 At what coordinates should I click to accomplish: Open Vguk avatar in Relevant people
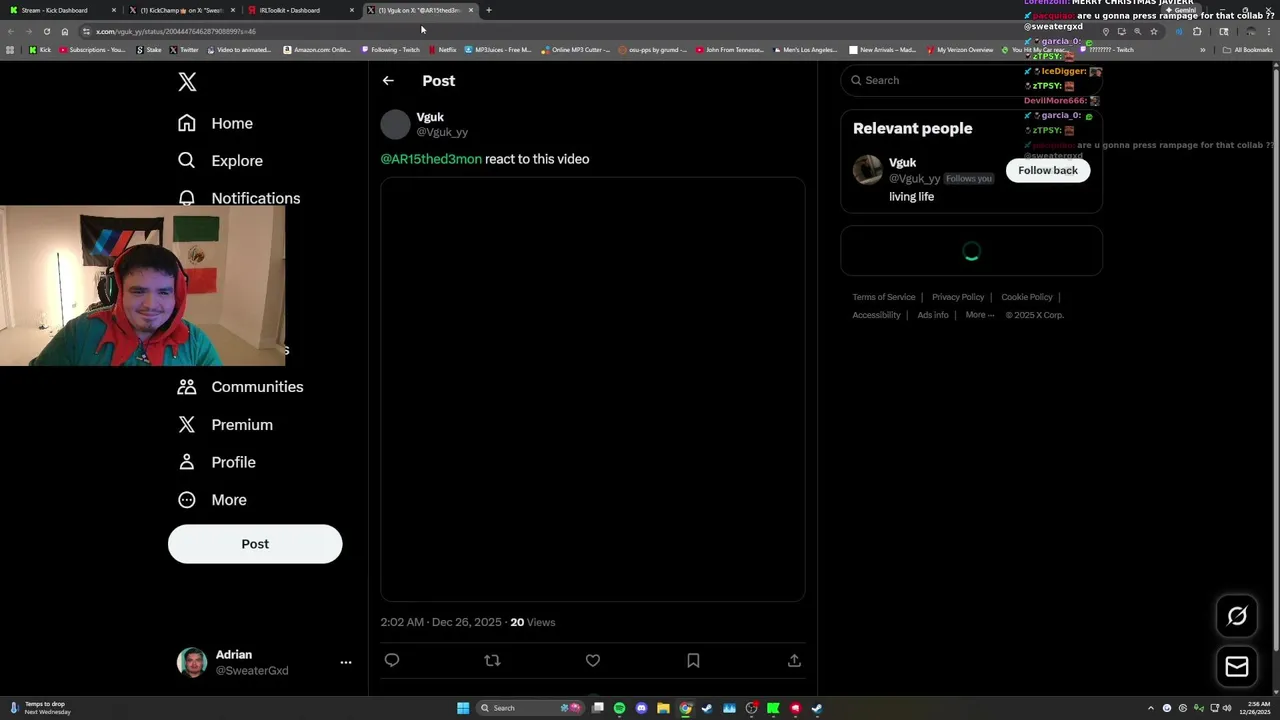click(x=868, y=170)
